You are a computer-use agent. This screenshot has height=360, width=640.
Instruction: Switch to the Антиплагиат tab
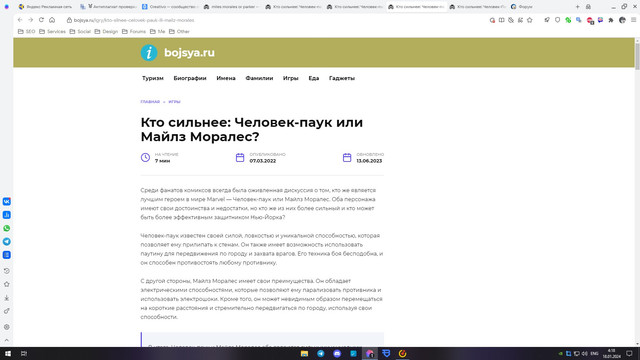(x=108, y=7)
